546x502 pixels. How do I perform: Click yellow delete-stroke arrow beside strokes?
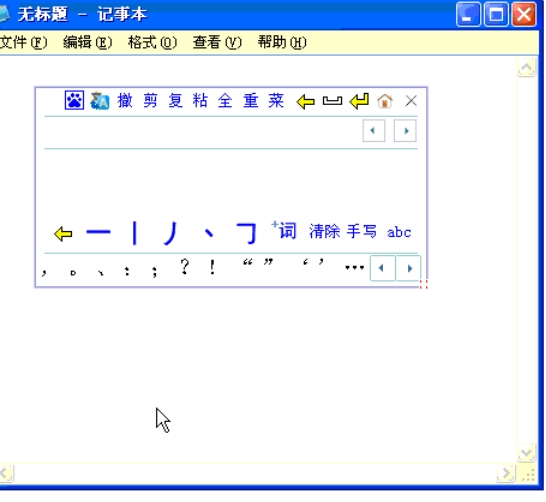point(63,234)
